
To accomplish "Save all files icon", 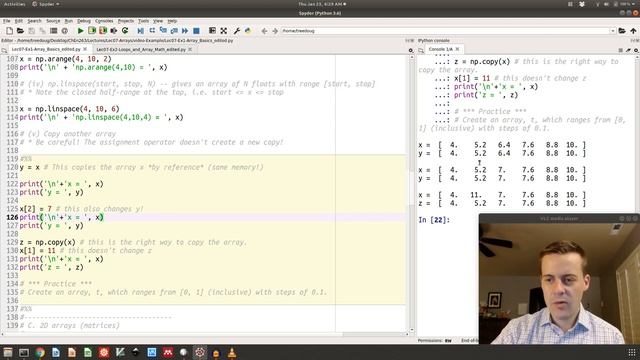I will (x=42, y=31).
